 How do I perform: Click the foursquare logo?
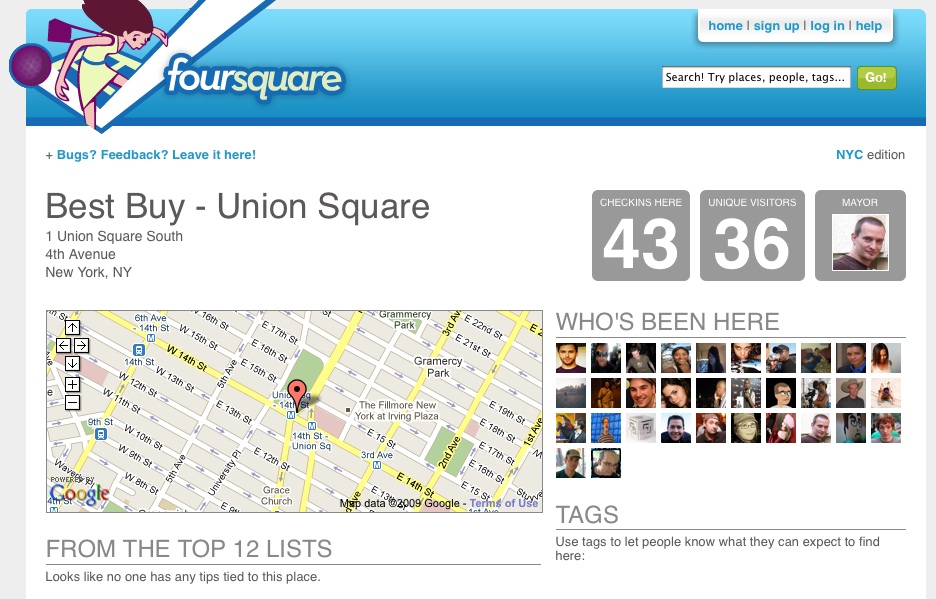pos(255,78)
